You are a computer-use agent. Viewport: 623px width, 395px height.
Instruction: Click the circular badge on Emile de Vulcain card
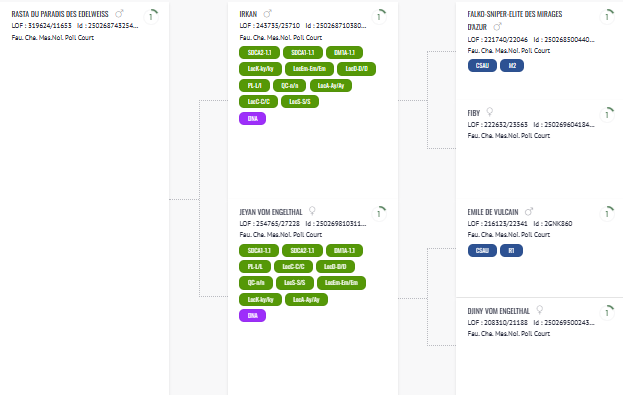607,214
